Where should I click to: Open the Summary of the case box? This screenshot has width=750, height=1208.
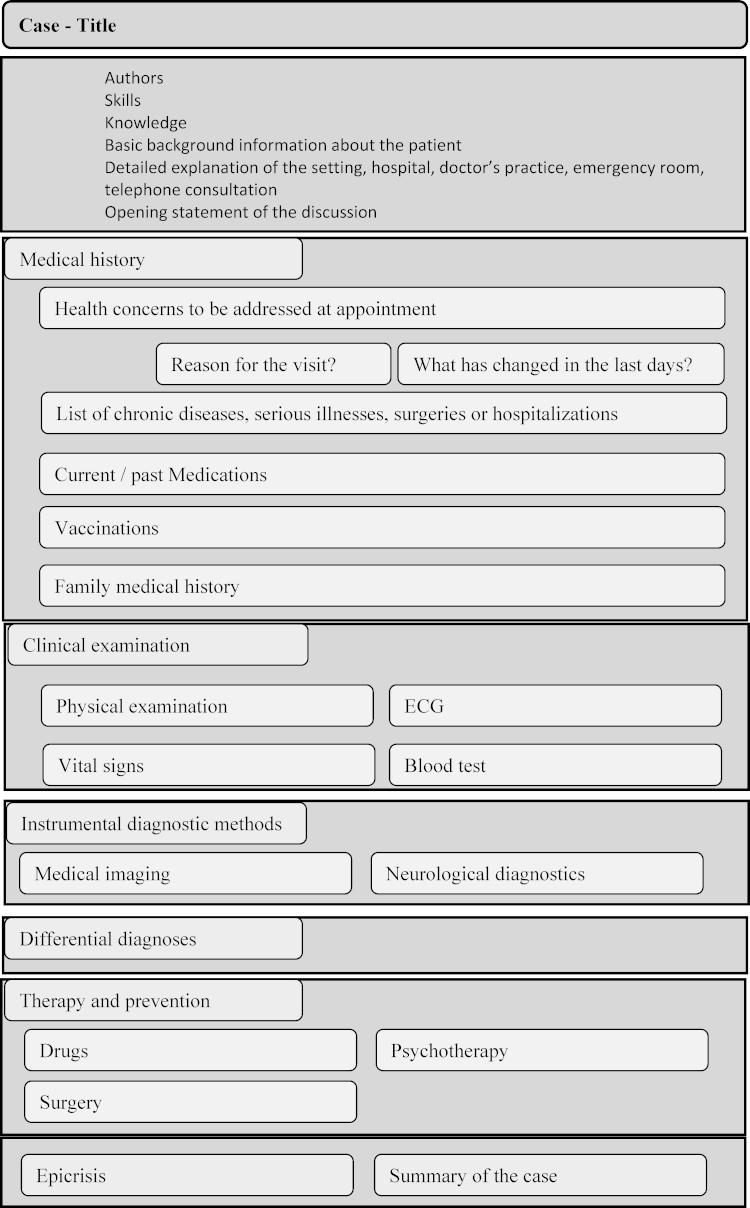[540, 1176]
